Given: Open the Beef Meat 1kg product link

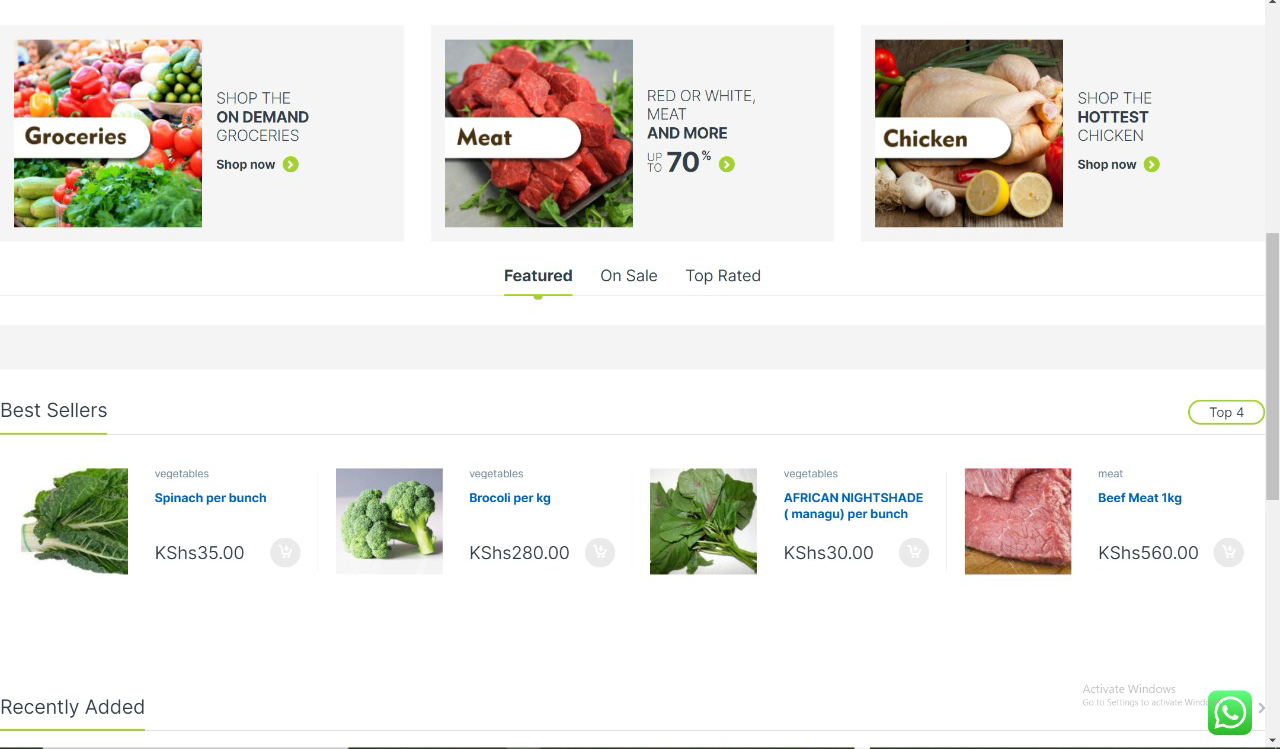Looking at the screenshot, I should pos(1140,498).
